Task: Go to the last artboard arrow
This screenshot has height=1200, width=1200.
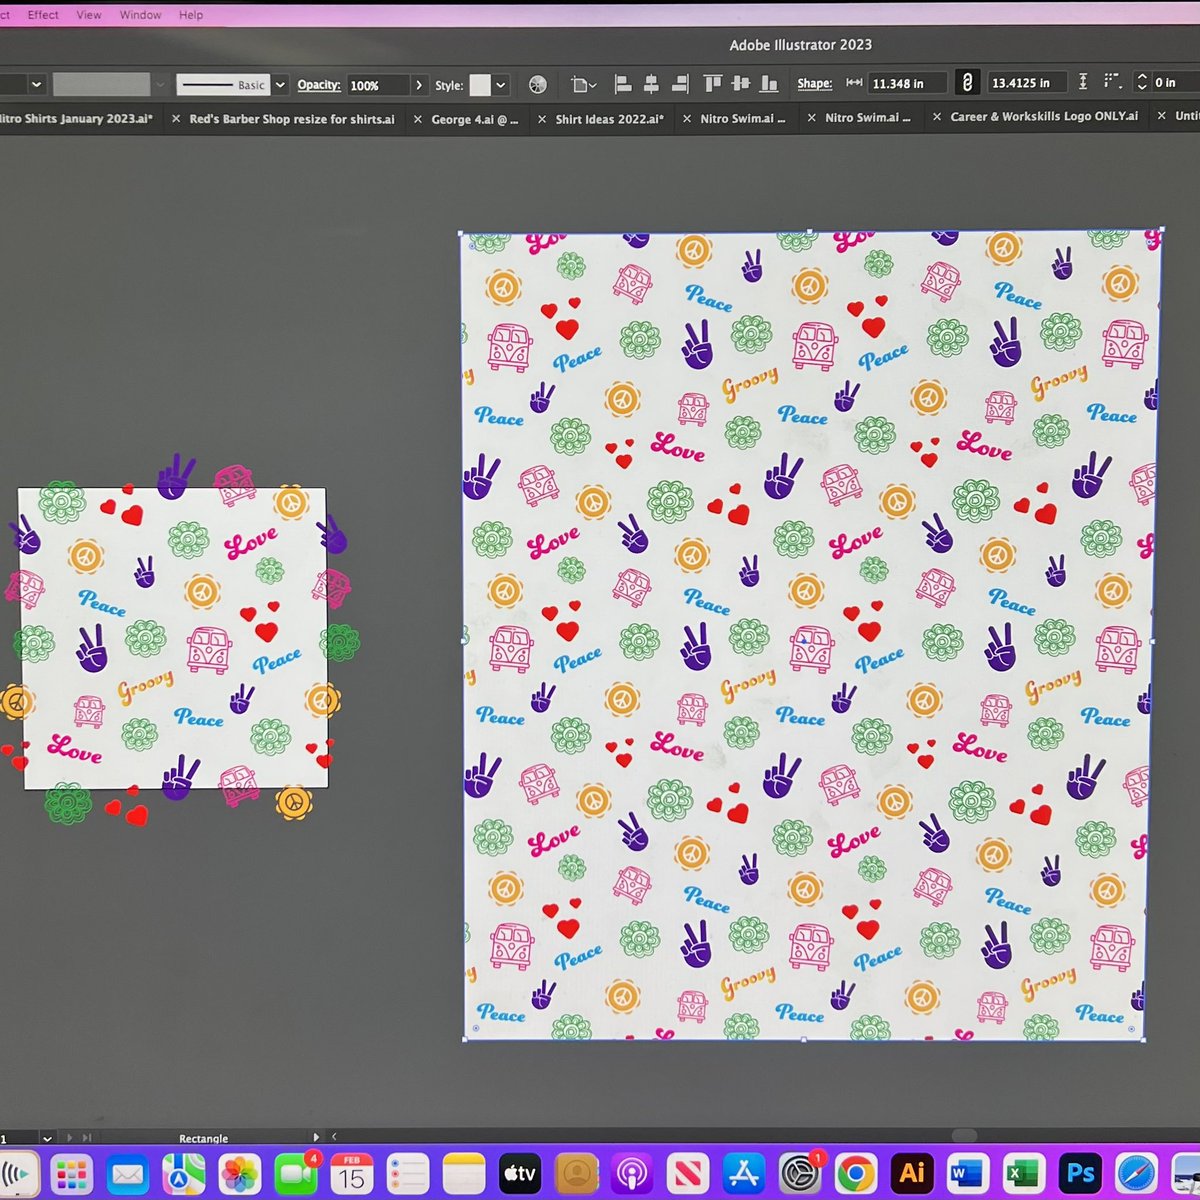Action: (x=86, y=1138)
